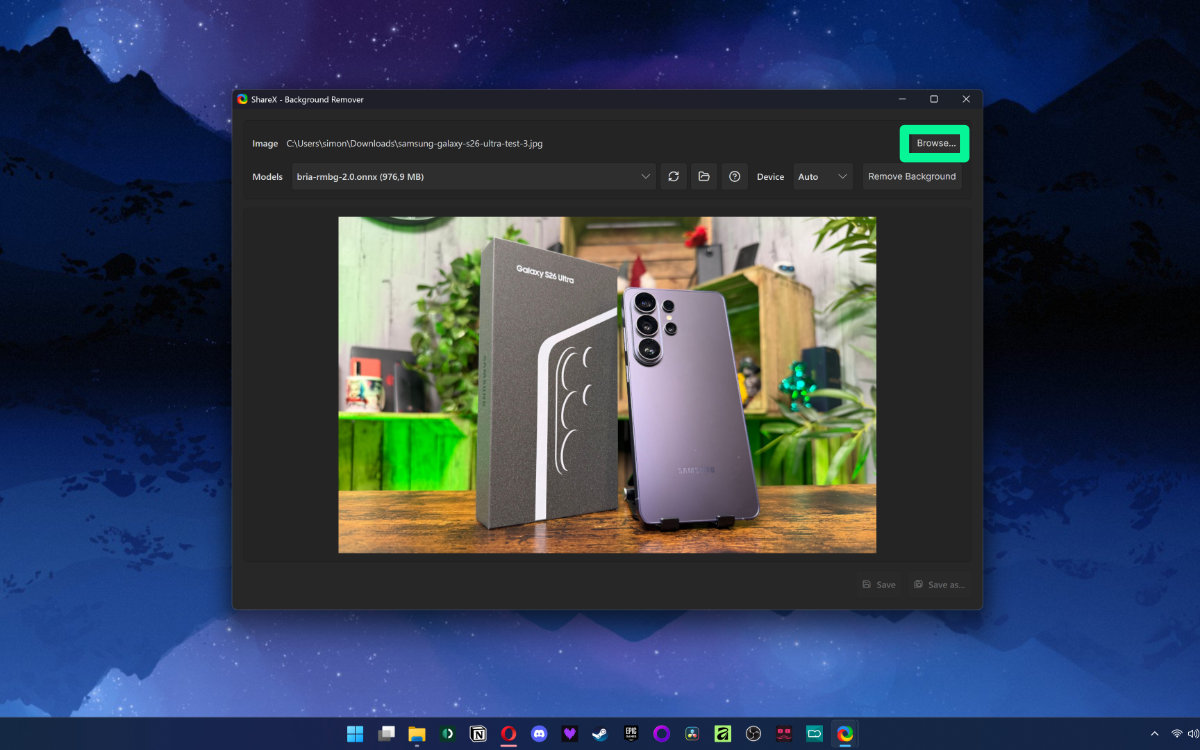Open Steam from the taskbar
Screen dimensions: 1200x750
tap(600, 734)
